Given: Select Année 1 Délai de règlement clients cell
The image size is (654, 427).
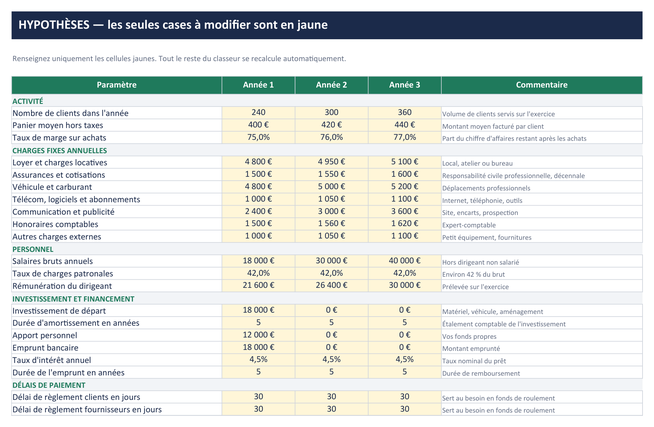Looking at the screenshot, I should point(258,397).
